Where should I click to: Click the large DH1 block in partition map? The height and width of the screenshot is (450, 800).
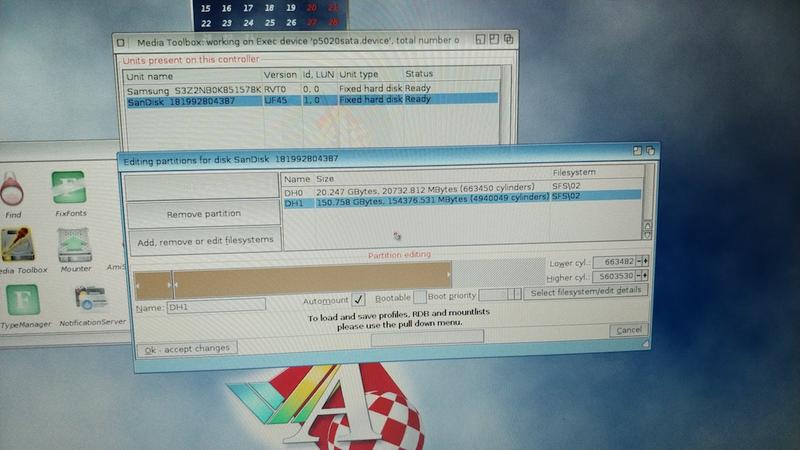pyautogui.click(x=312, y=277)
